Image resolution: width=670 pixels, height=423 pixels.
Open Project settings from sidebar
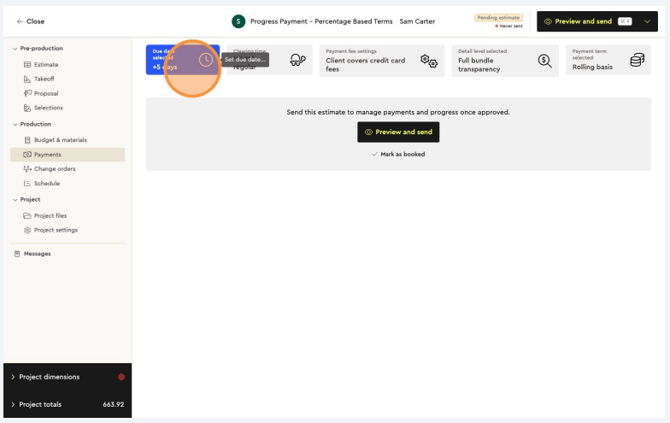tap(55, 230)
